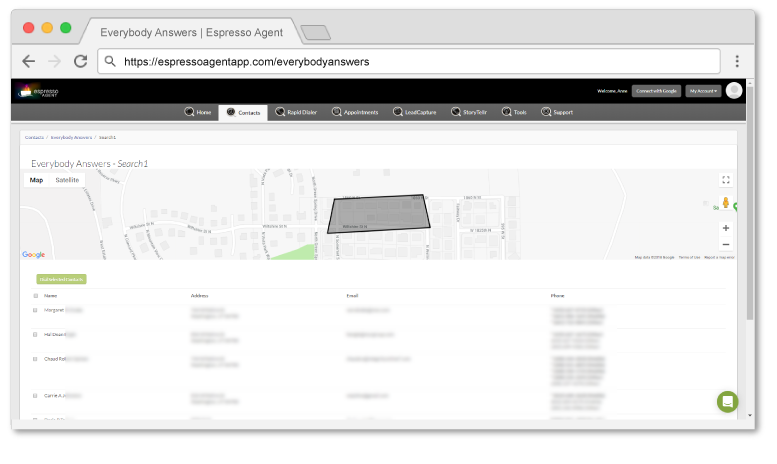Click the Connect with Google button
This screenshot has width=777, height=464.
click(656, 91)
